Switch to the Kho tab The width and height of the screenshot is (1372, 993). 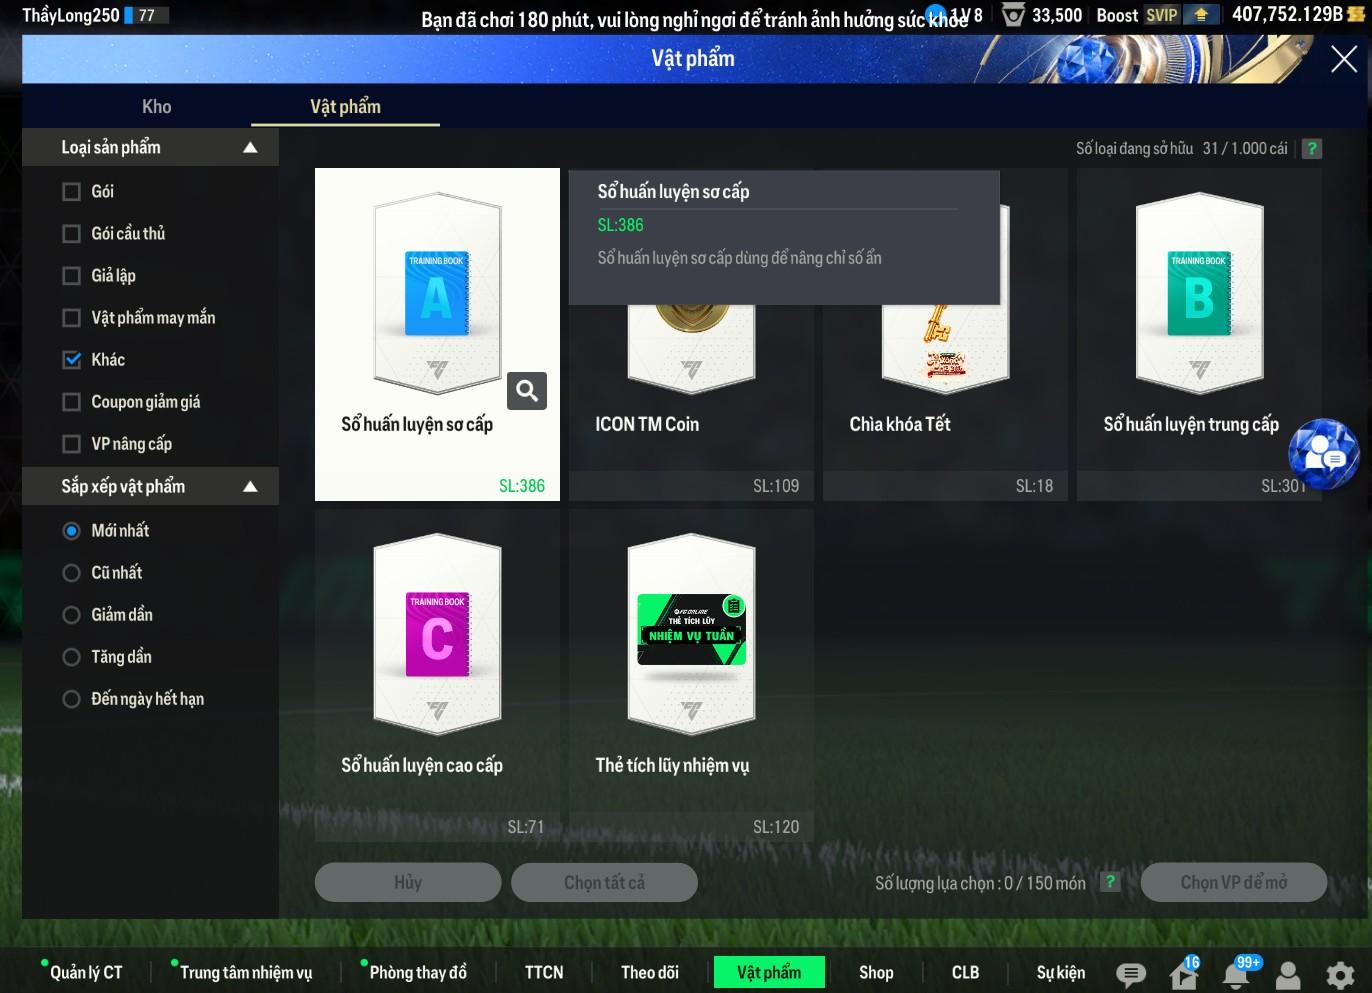click(x=156, y=107)
